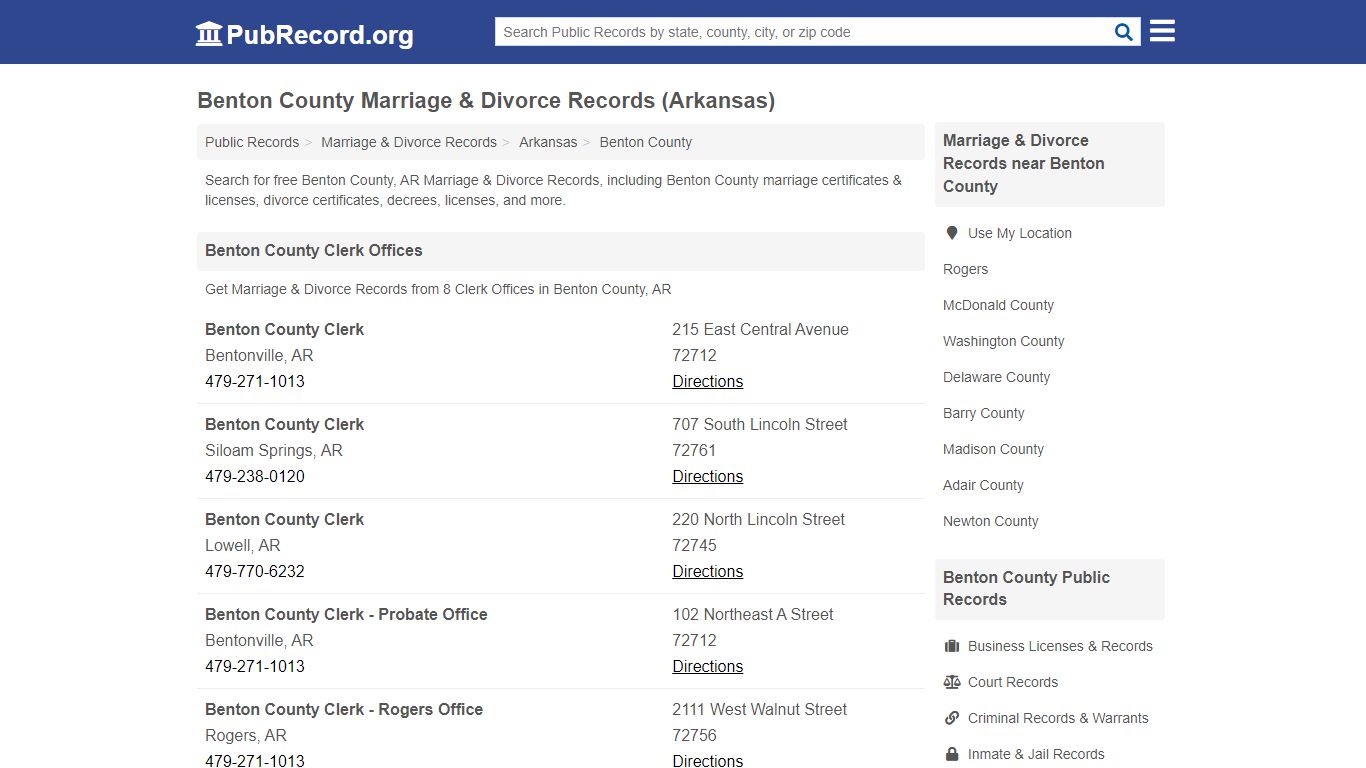This screenshot has height=768, width=1366.
Task: Open Court Records link
Action: point(1013,682)
